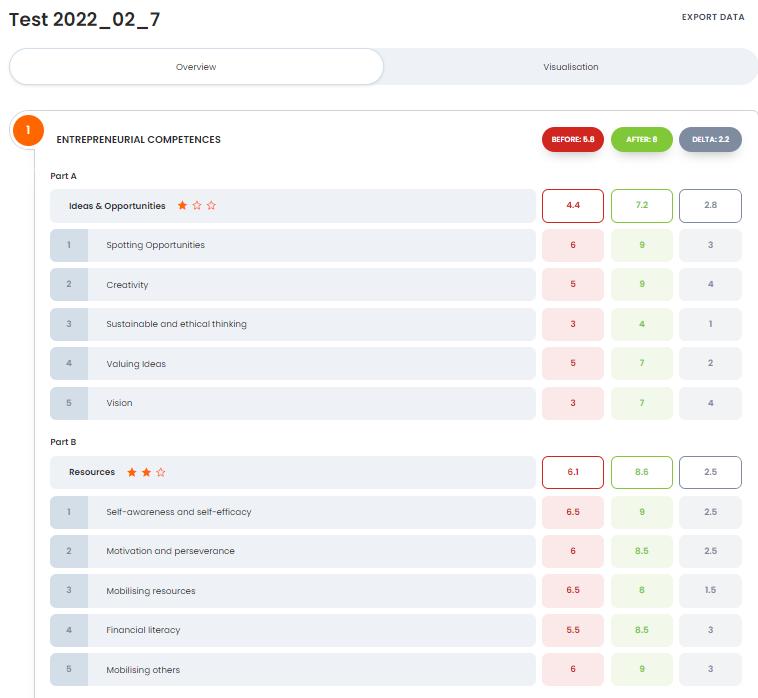This screenshot has height=698, width=758.
Task: Click Resources delta value 2.5
Action: [710, 472]
